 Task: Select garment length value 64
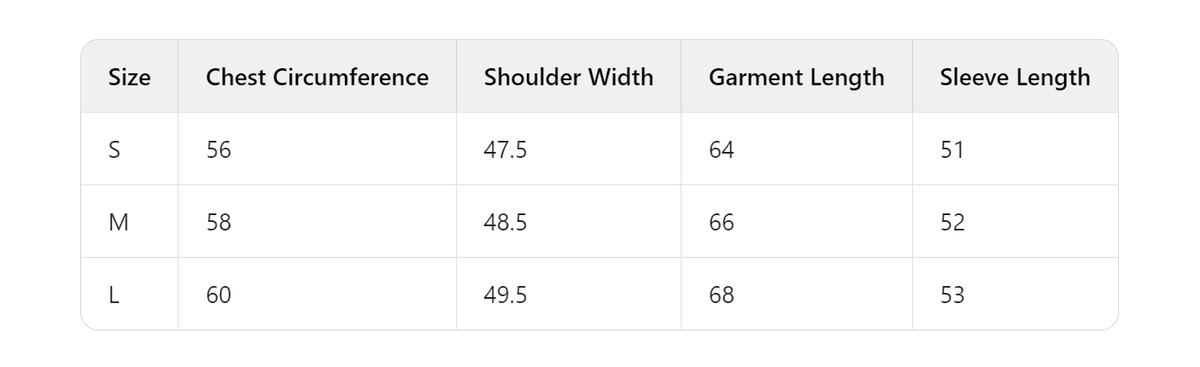click(721, 150)
